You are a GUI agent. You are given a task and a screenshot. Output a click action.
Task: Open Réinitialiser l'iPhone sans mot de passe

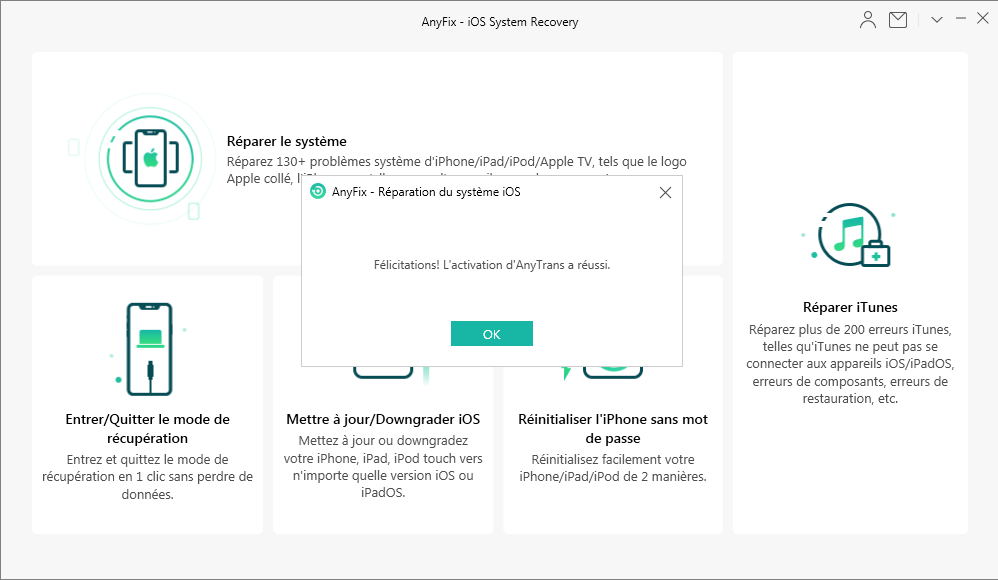(613, 428)
